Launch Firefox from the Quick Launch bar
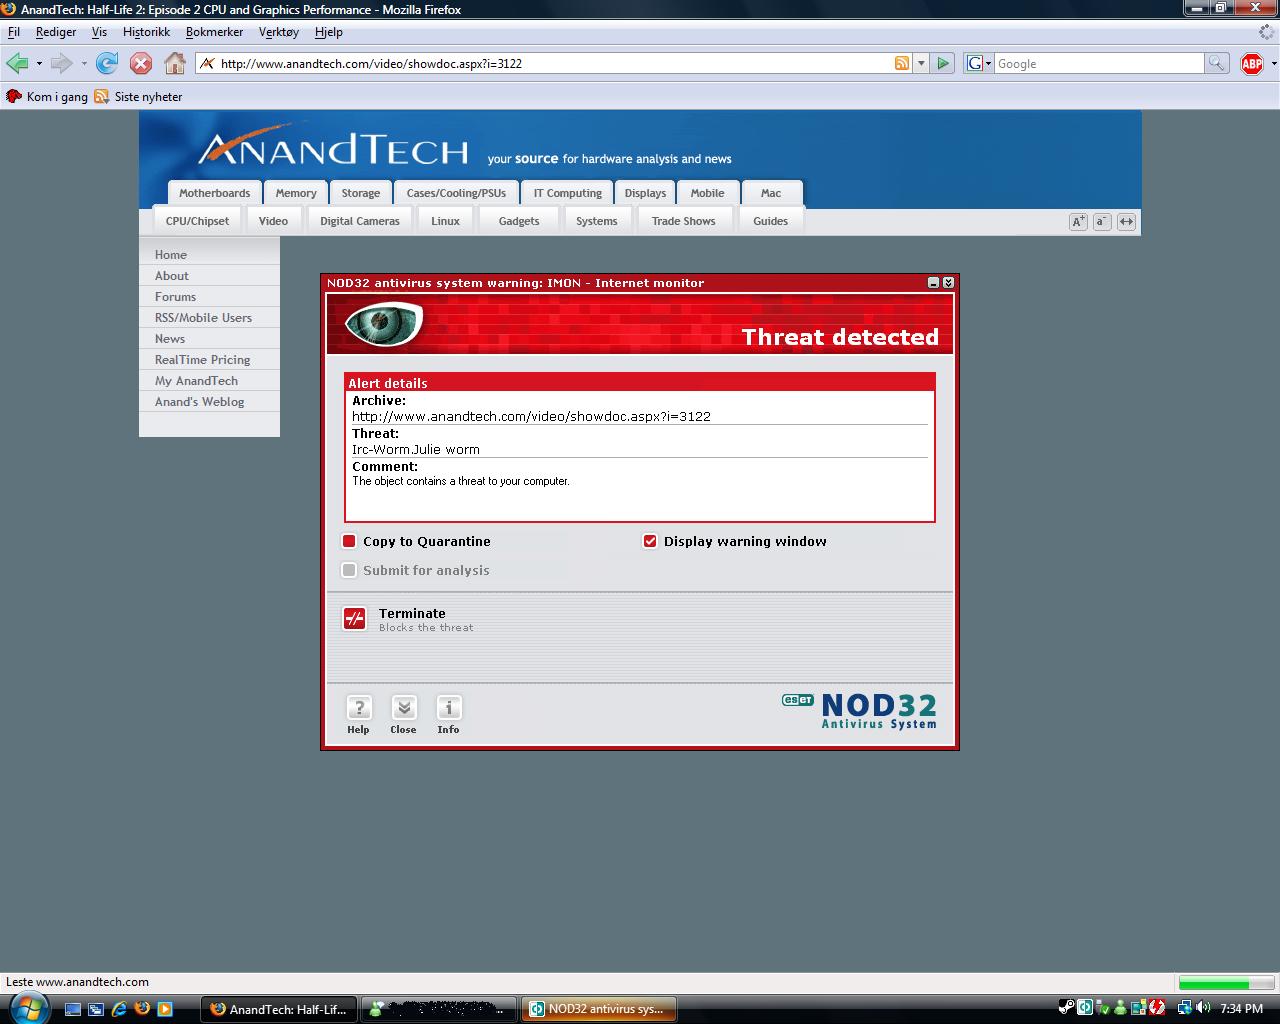Viewport: 1280px width, 1024px height. 142,1009
